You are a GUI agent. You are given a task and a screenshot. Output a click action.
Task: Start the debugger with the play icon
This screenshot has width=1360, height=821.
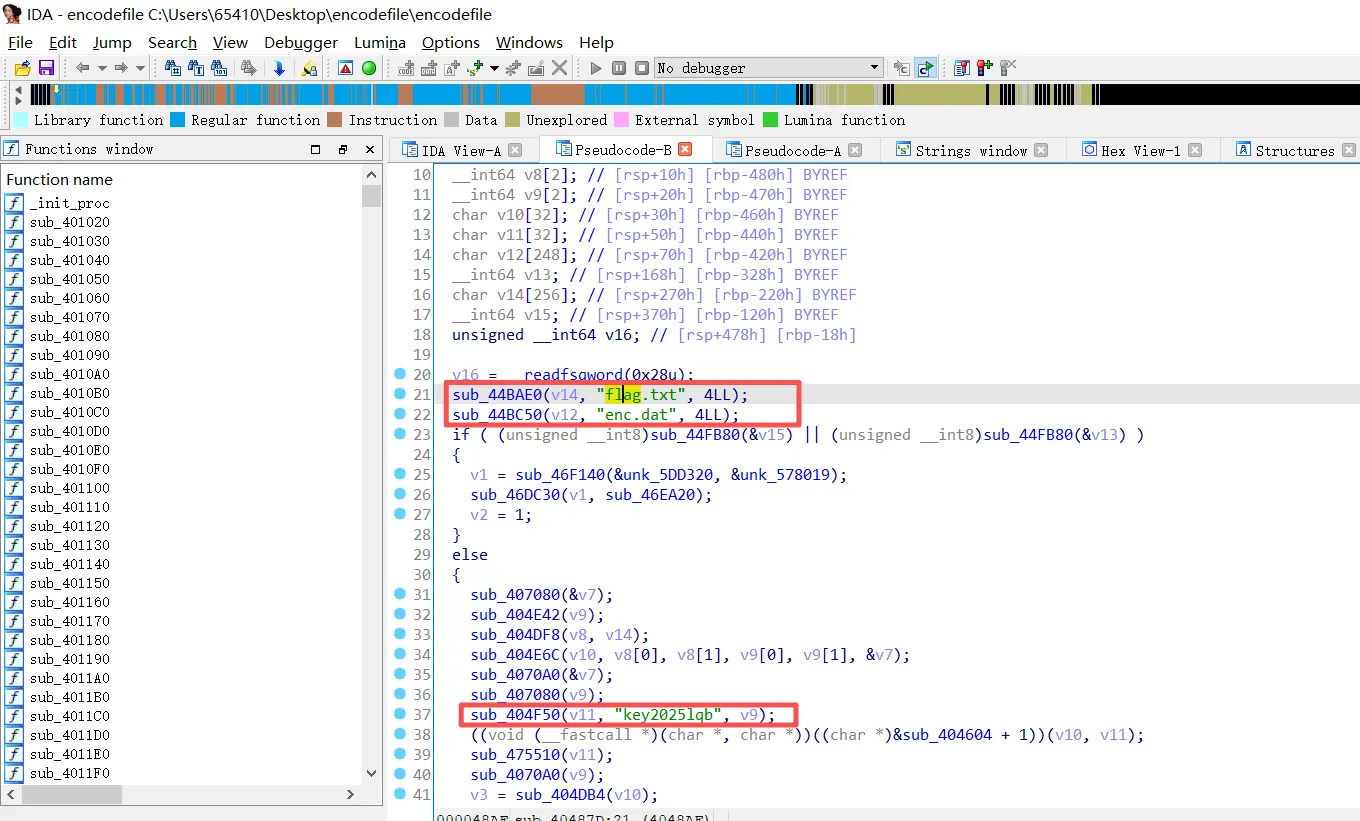[x=596, y=68]
